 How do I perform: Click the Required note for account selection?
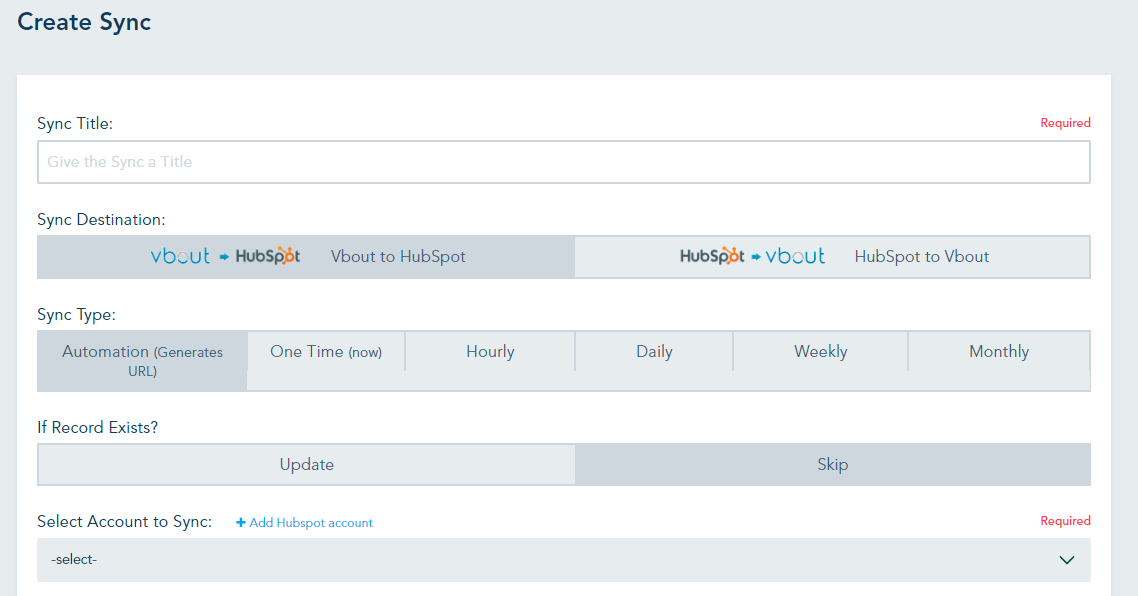(1065, 521)
